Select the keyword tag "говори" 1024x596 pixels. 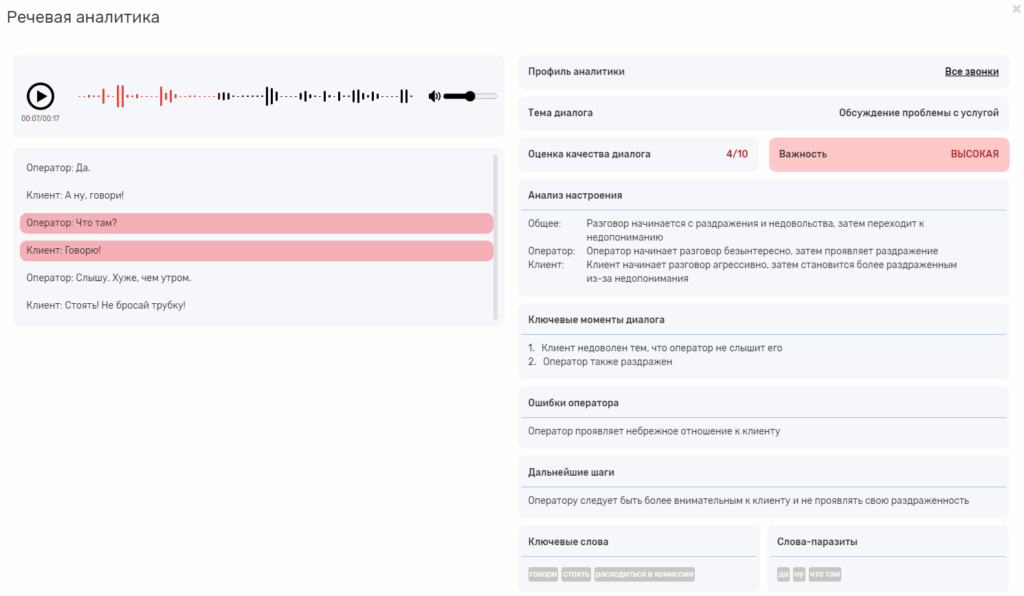click(543, 574)
